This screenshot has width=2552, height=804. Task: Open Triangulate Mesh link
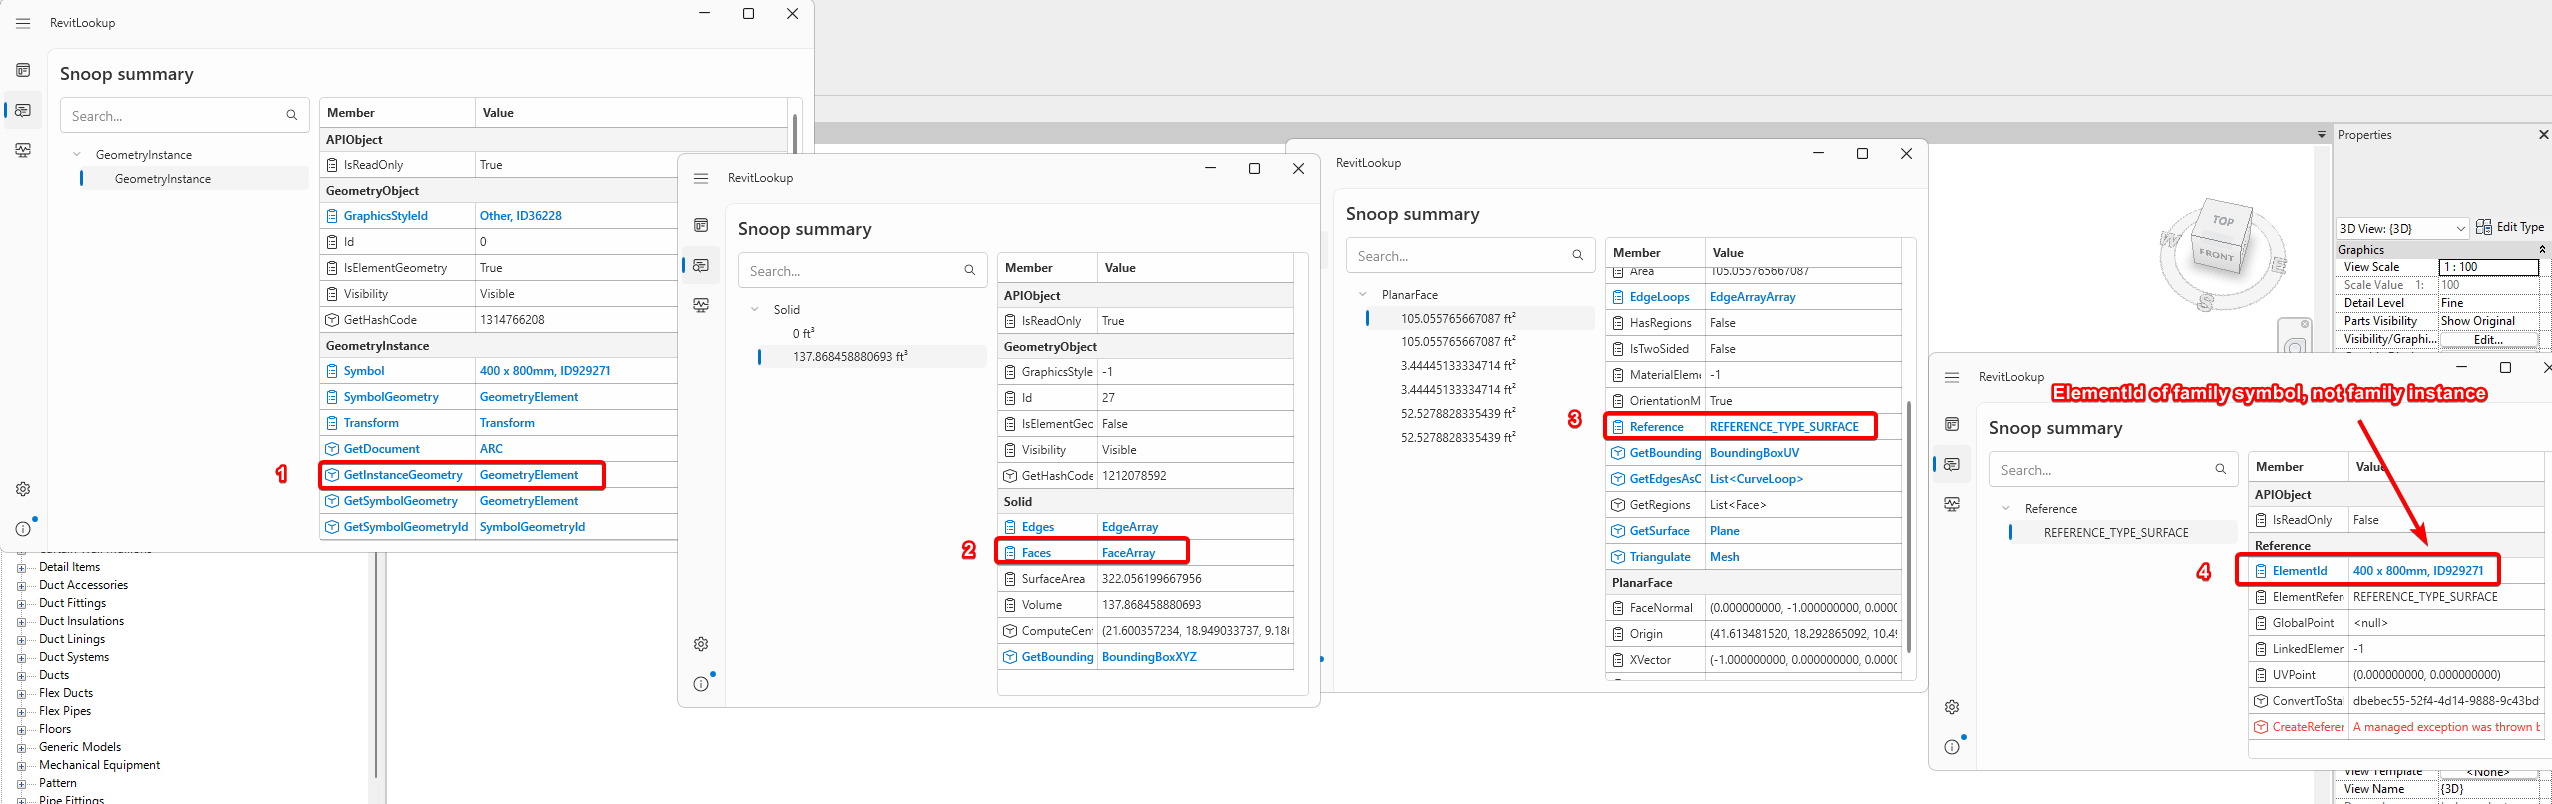(1724, 557)
